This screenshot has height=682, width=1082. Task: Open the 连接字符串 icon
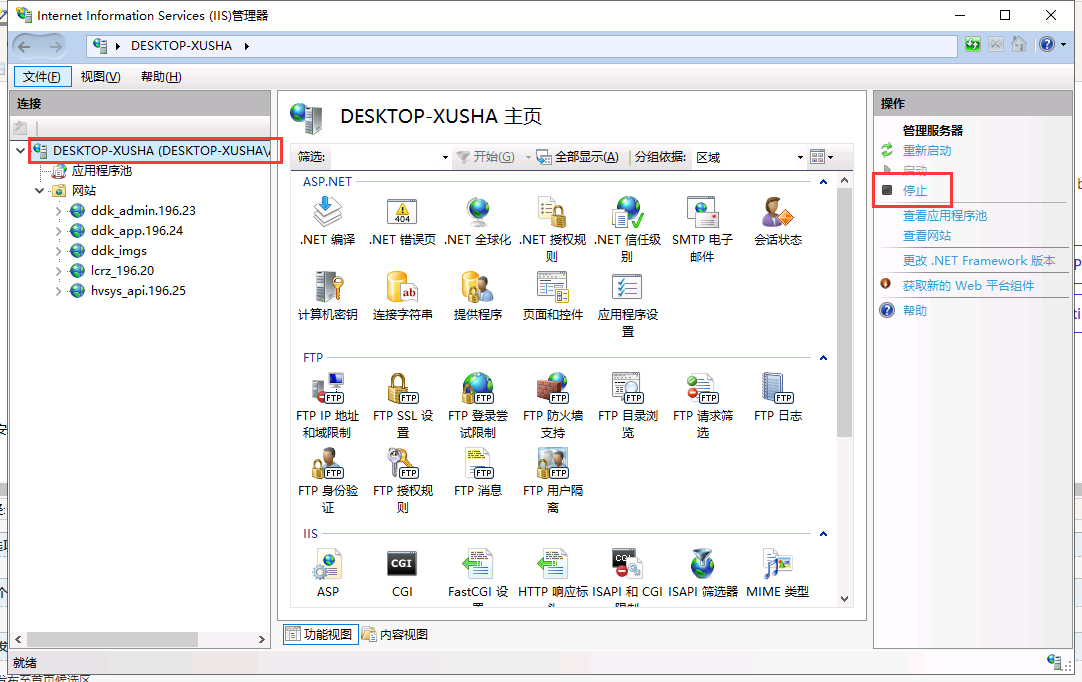(x=402, y=286)
